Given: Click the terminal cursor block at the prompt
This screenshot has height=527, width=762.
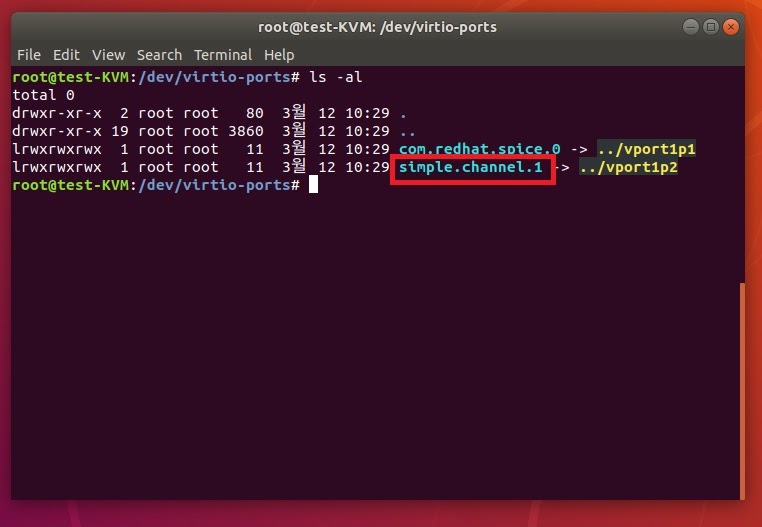Looking at the screenshot, I should (313, 185).
